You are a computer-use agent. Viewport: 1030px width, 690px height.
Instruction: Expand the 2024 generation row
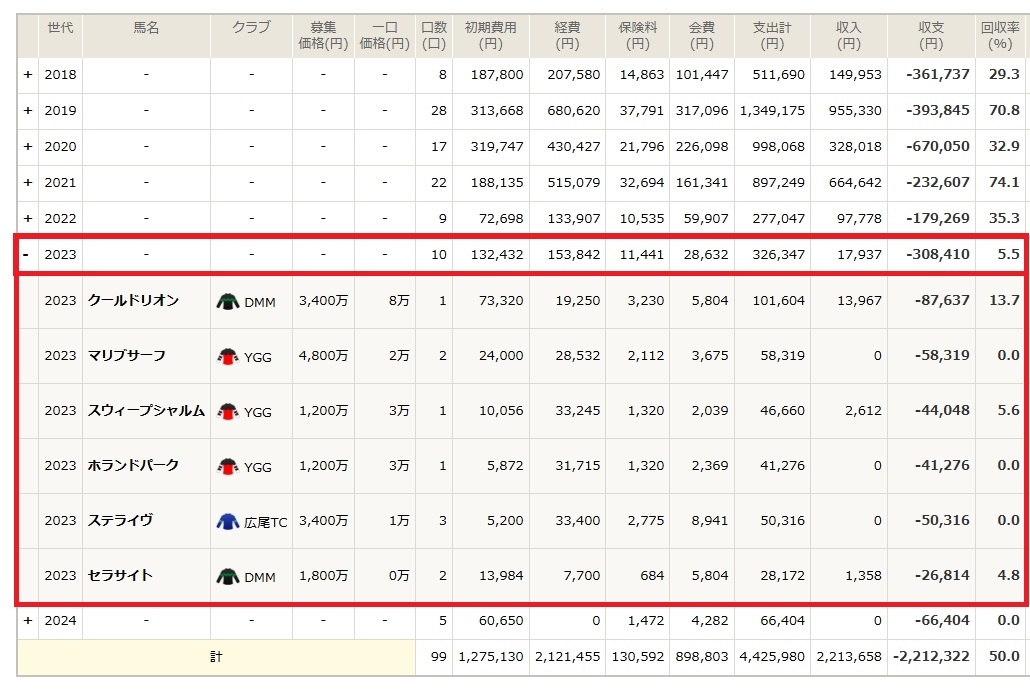(28, 621)
